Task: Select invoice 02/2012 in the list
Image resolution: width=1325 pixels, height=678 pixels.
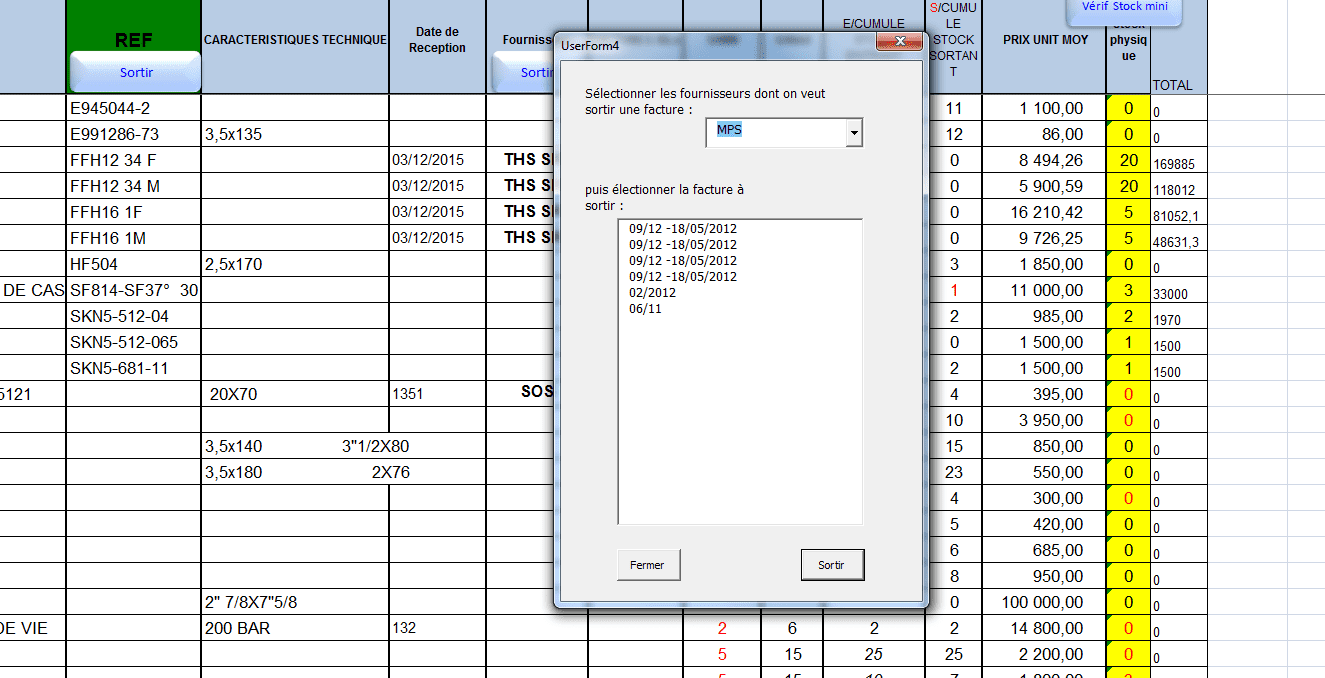Action: pos(652,293)
